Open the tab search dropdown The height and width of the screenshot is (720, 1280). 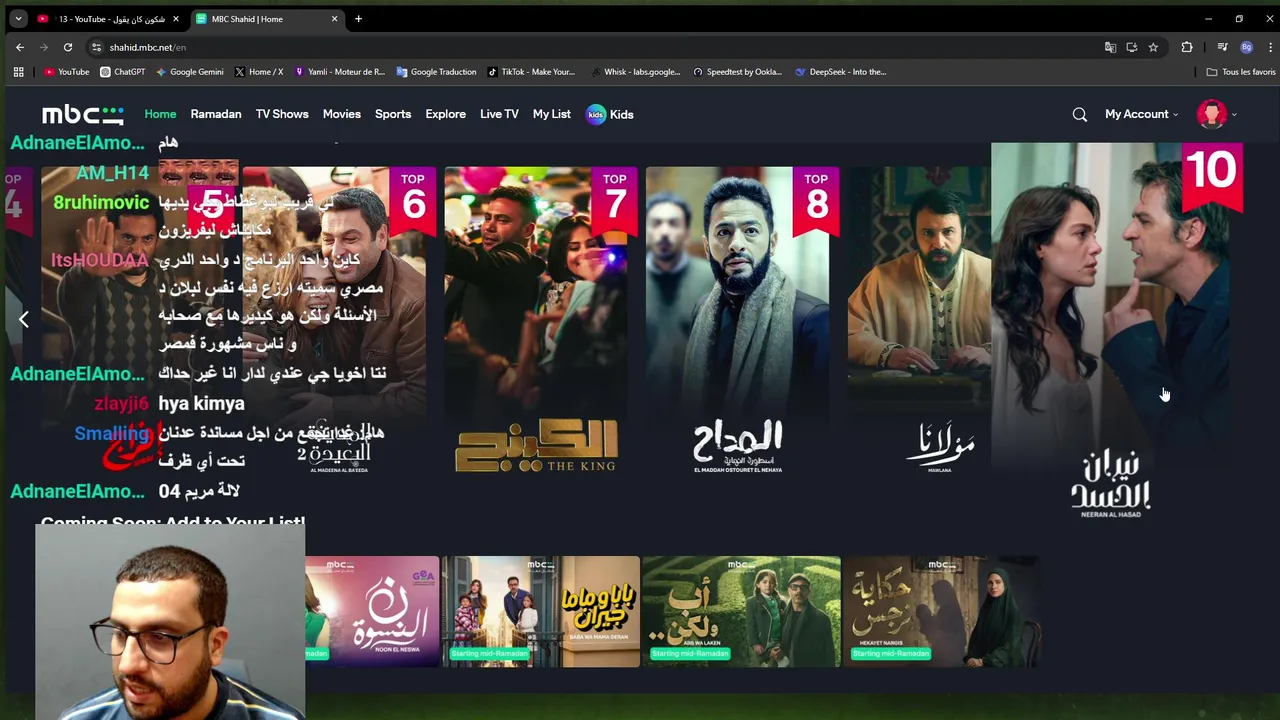point(18,19)
